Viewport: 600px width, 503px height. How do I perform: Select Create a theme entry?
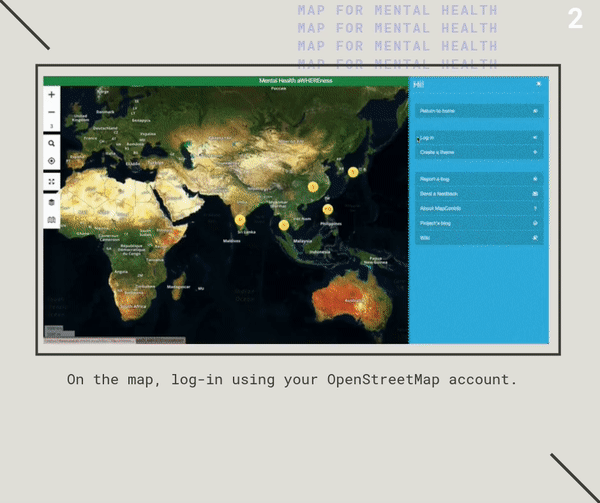pos(479,152)
